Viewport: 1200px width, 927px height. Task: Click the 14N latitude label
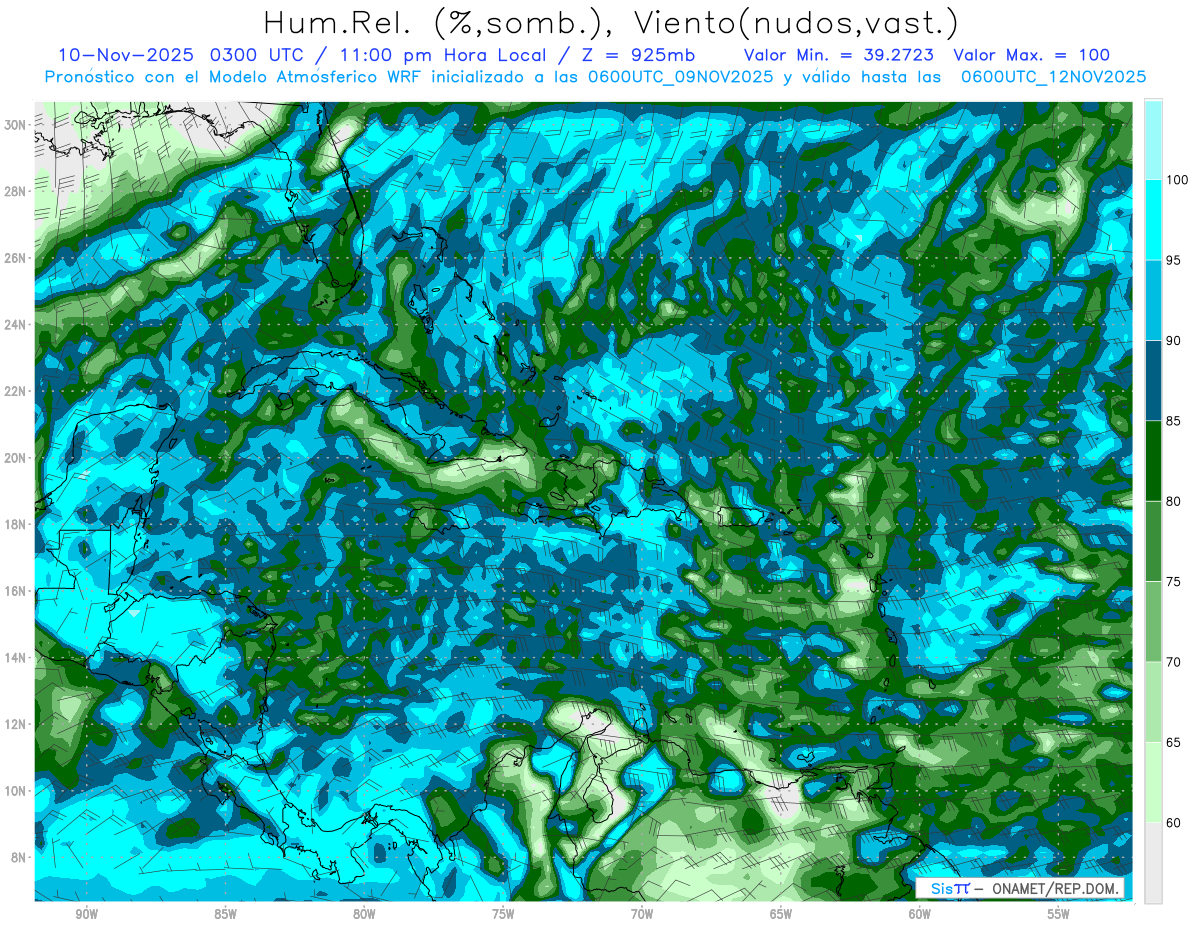coord(16,658)
